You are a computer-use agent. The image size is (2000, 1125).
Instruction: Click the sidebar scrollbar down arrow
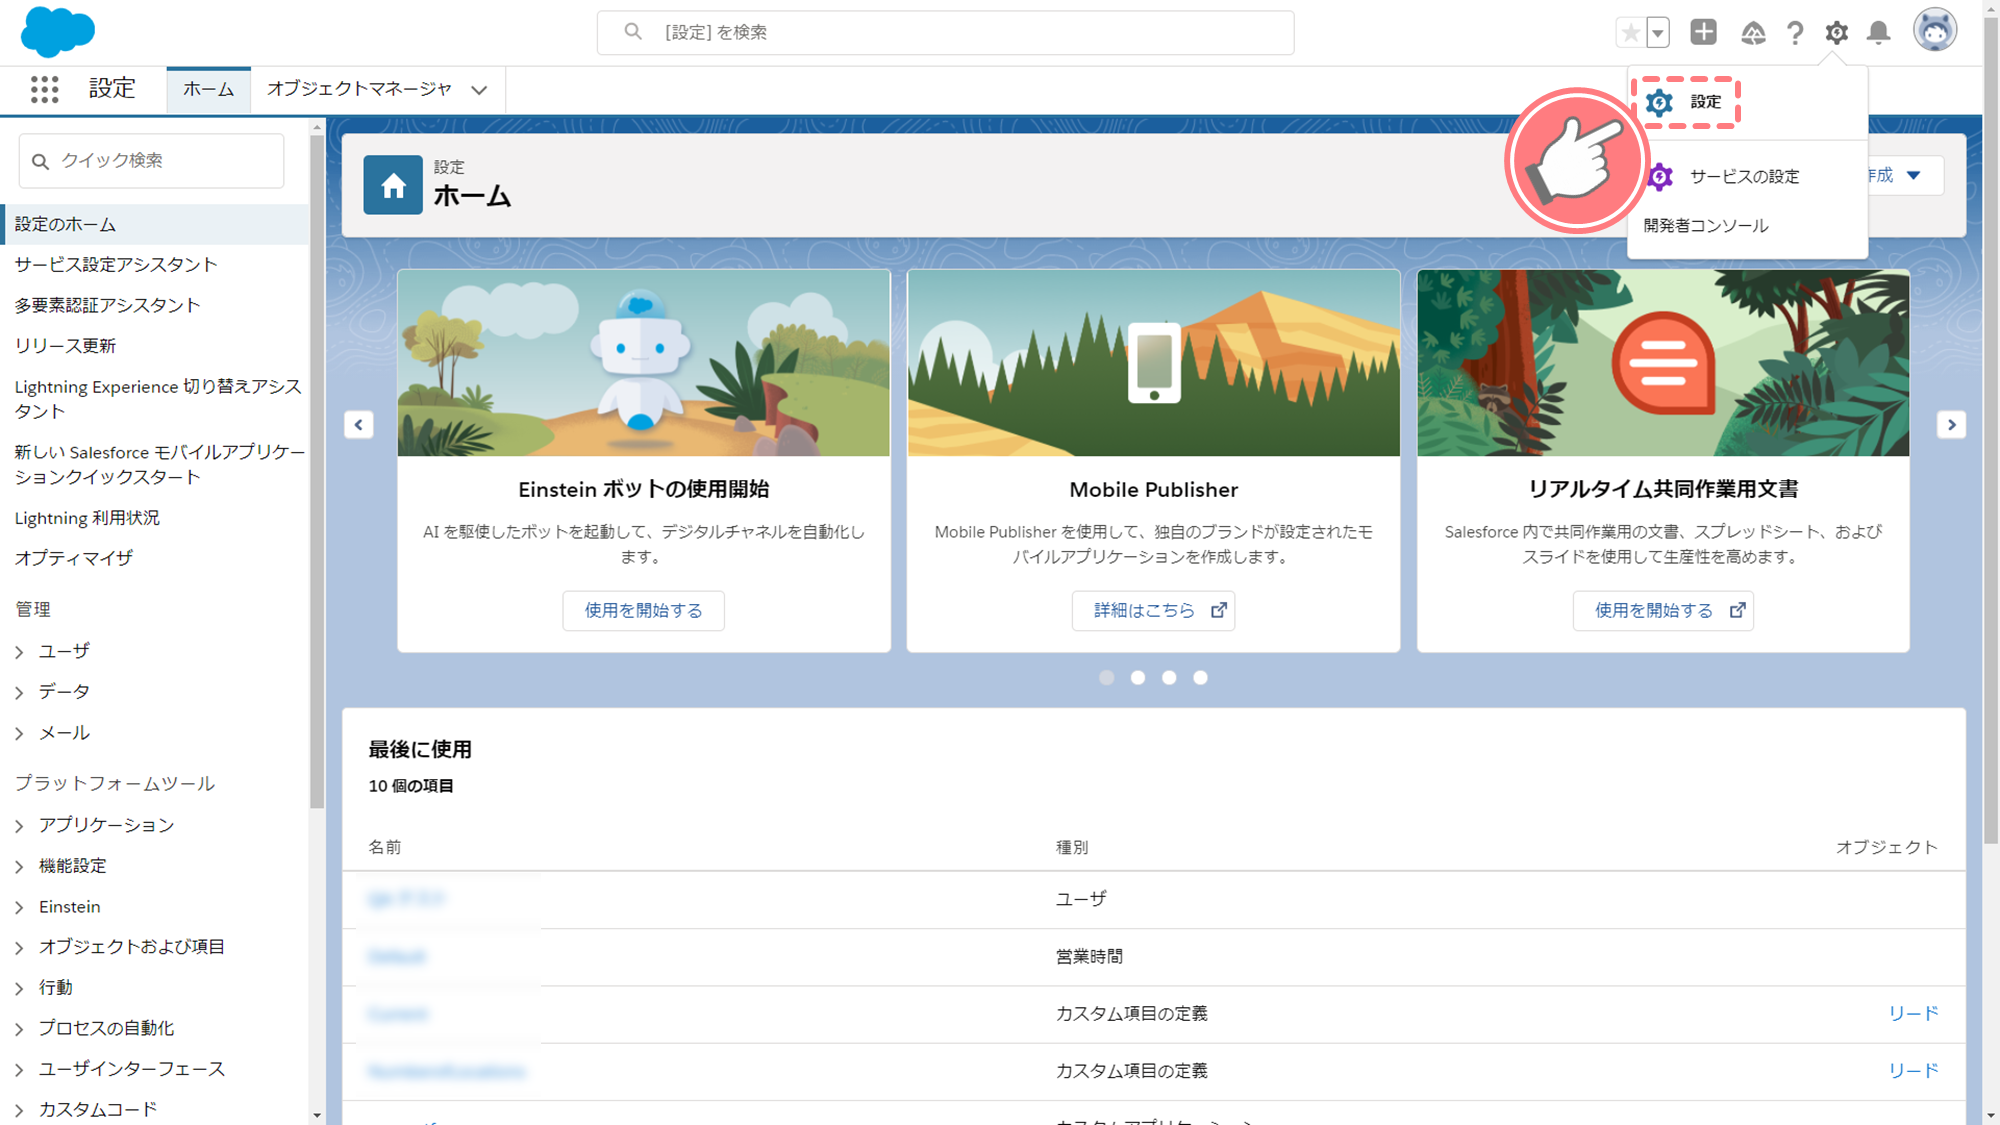317,1115
